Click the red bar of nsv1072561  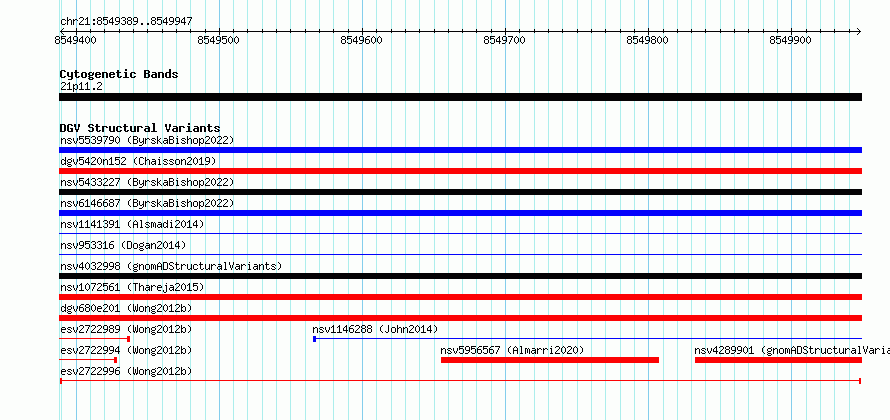(x=460, y=297)
